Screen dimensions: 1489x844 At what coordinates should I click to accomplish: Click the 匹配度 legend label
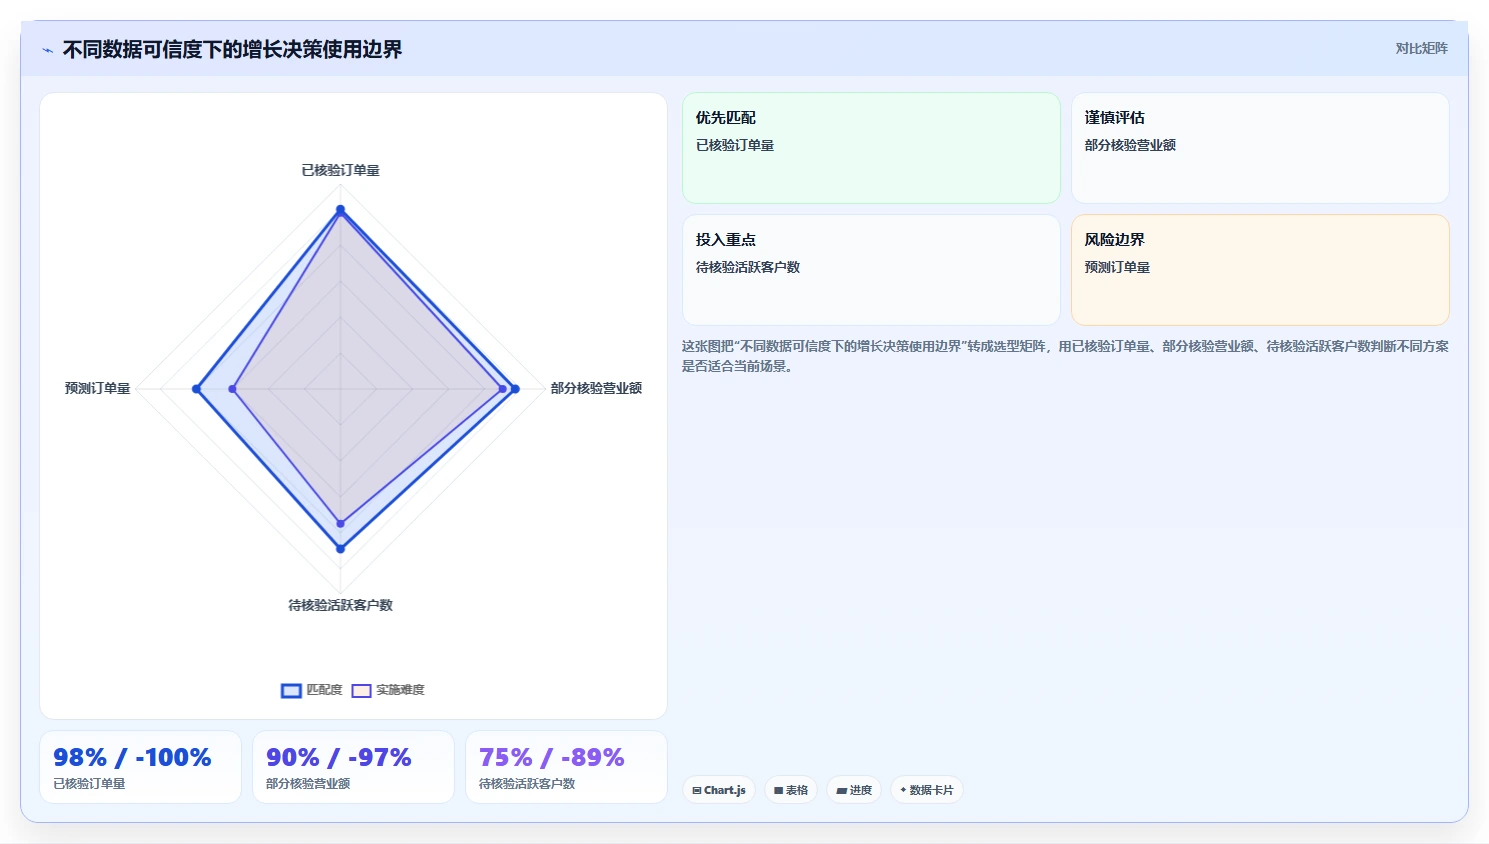324,690
